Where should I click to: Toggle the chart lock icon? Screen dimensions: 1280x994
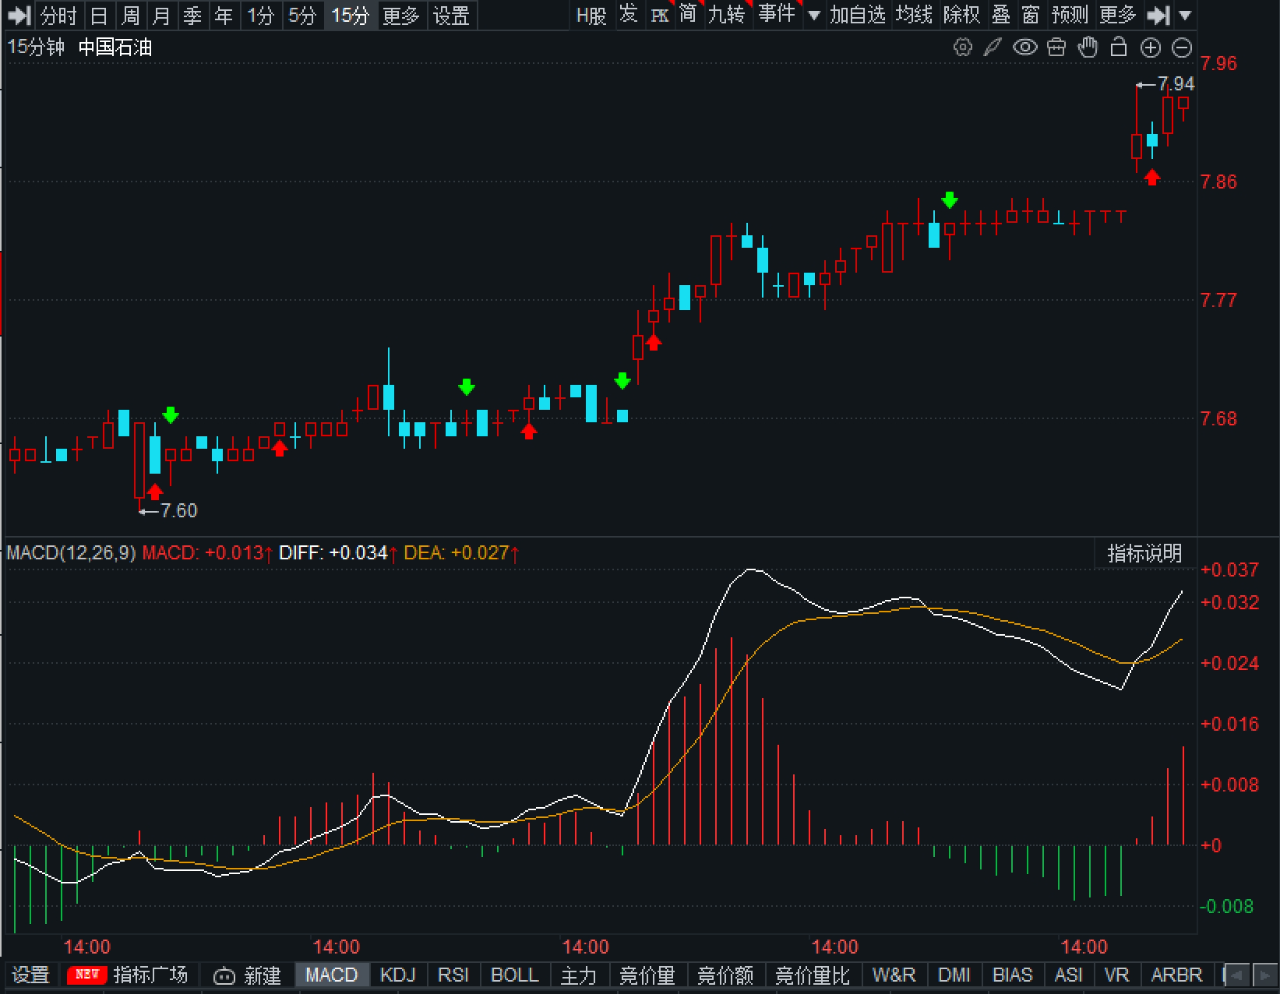1119,47
